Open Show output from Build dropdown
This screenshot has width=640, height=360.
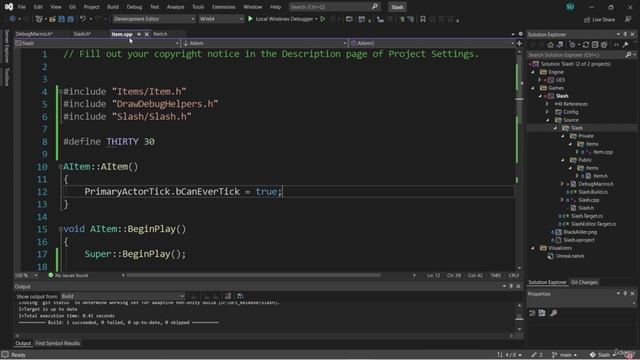coord(122,296)
